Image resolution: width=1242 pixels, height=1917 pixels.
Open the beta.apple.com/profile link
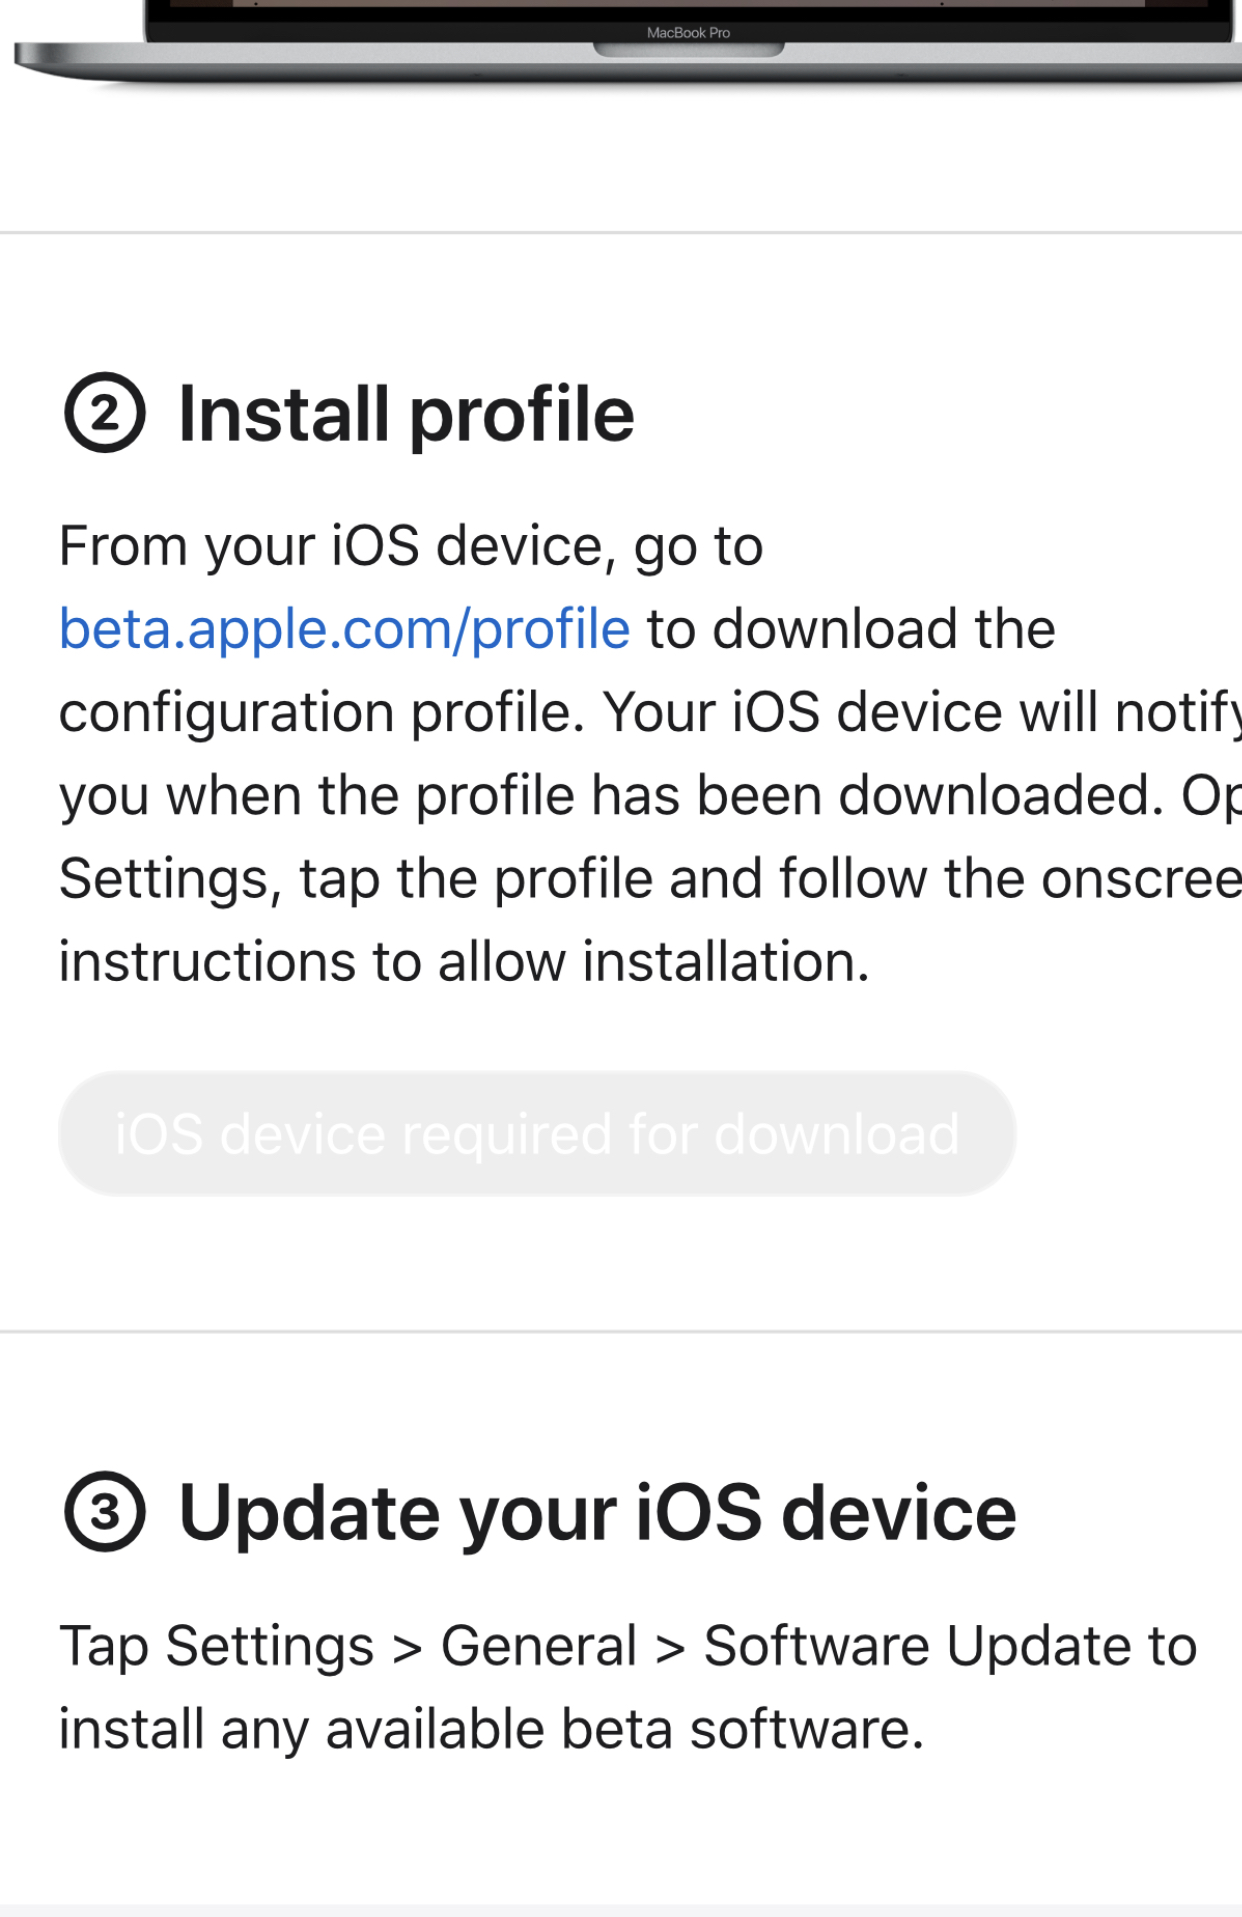click(344, 629)
